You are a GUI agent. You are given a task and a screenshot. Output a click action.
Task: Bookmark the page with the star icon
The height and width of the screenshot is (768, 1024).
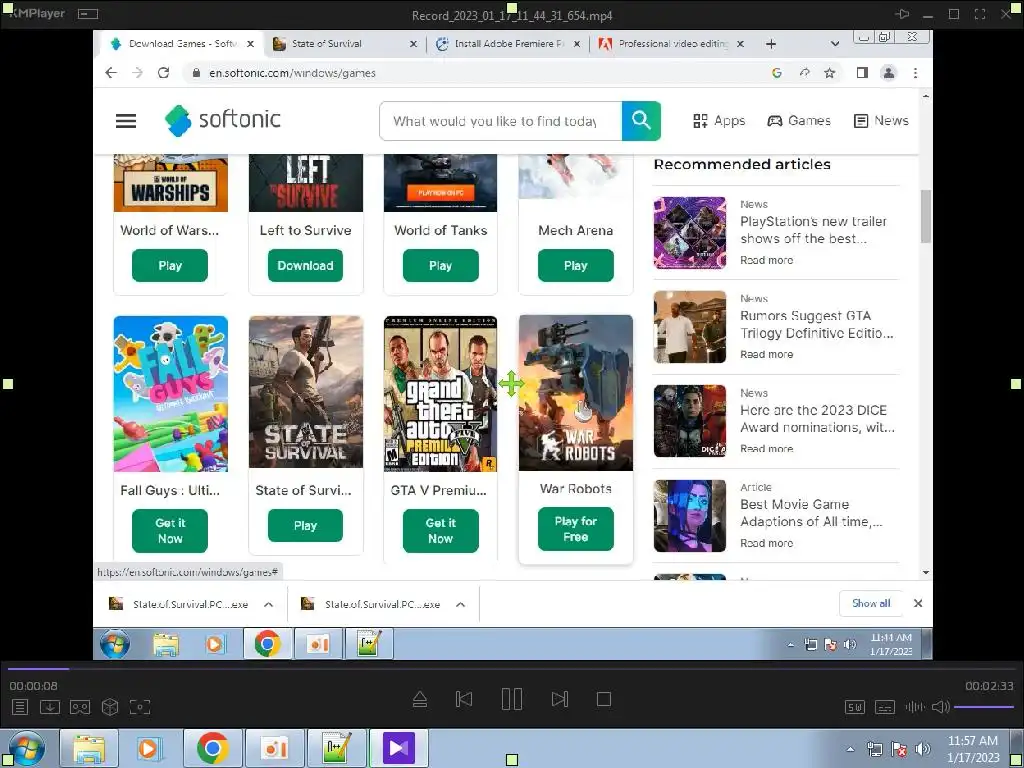(x=829, y=73)
